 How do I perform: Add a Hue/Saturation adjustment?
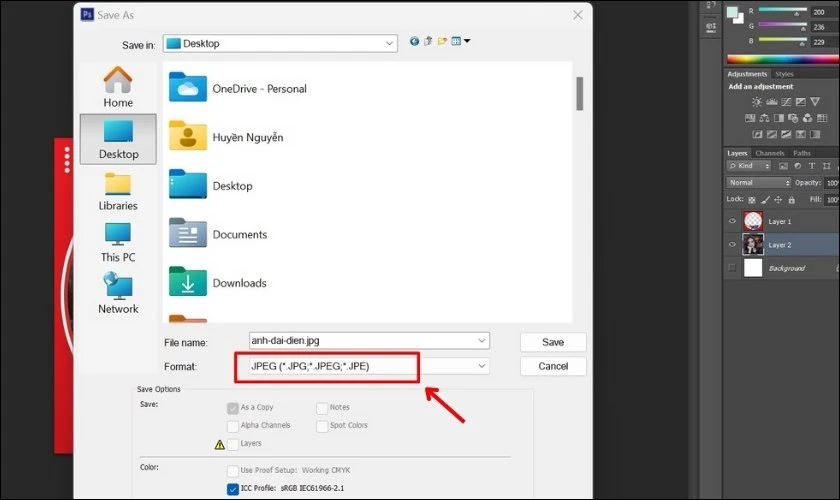[750, 118]
